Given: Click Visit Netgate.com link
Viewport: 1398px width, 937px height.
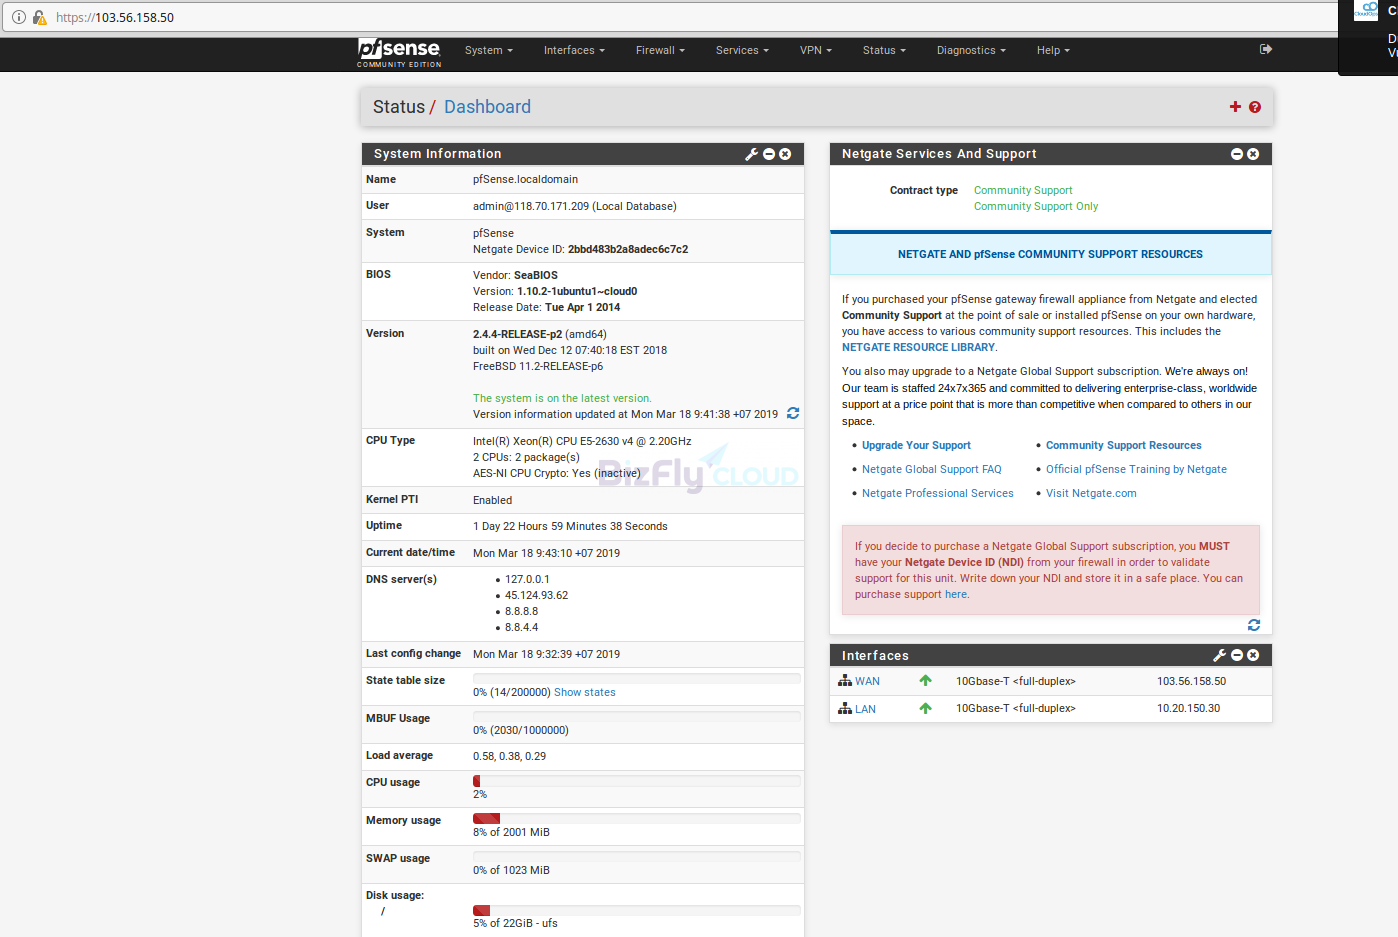Looking at the screenshot, I should [1091, 493].
